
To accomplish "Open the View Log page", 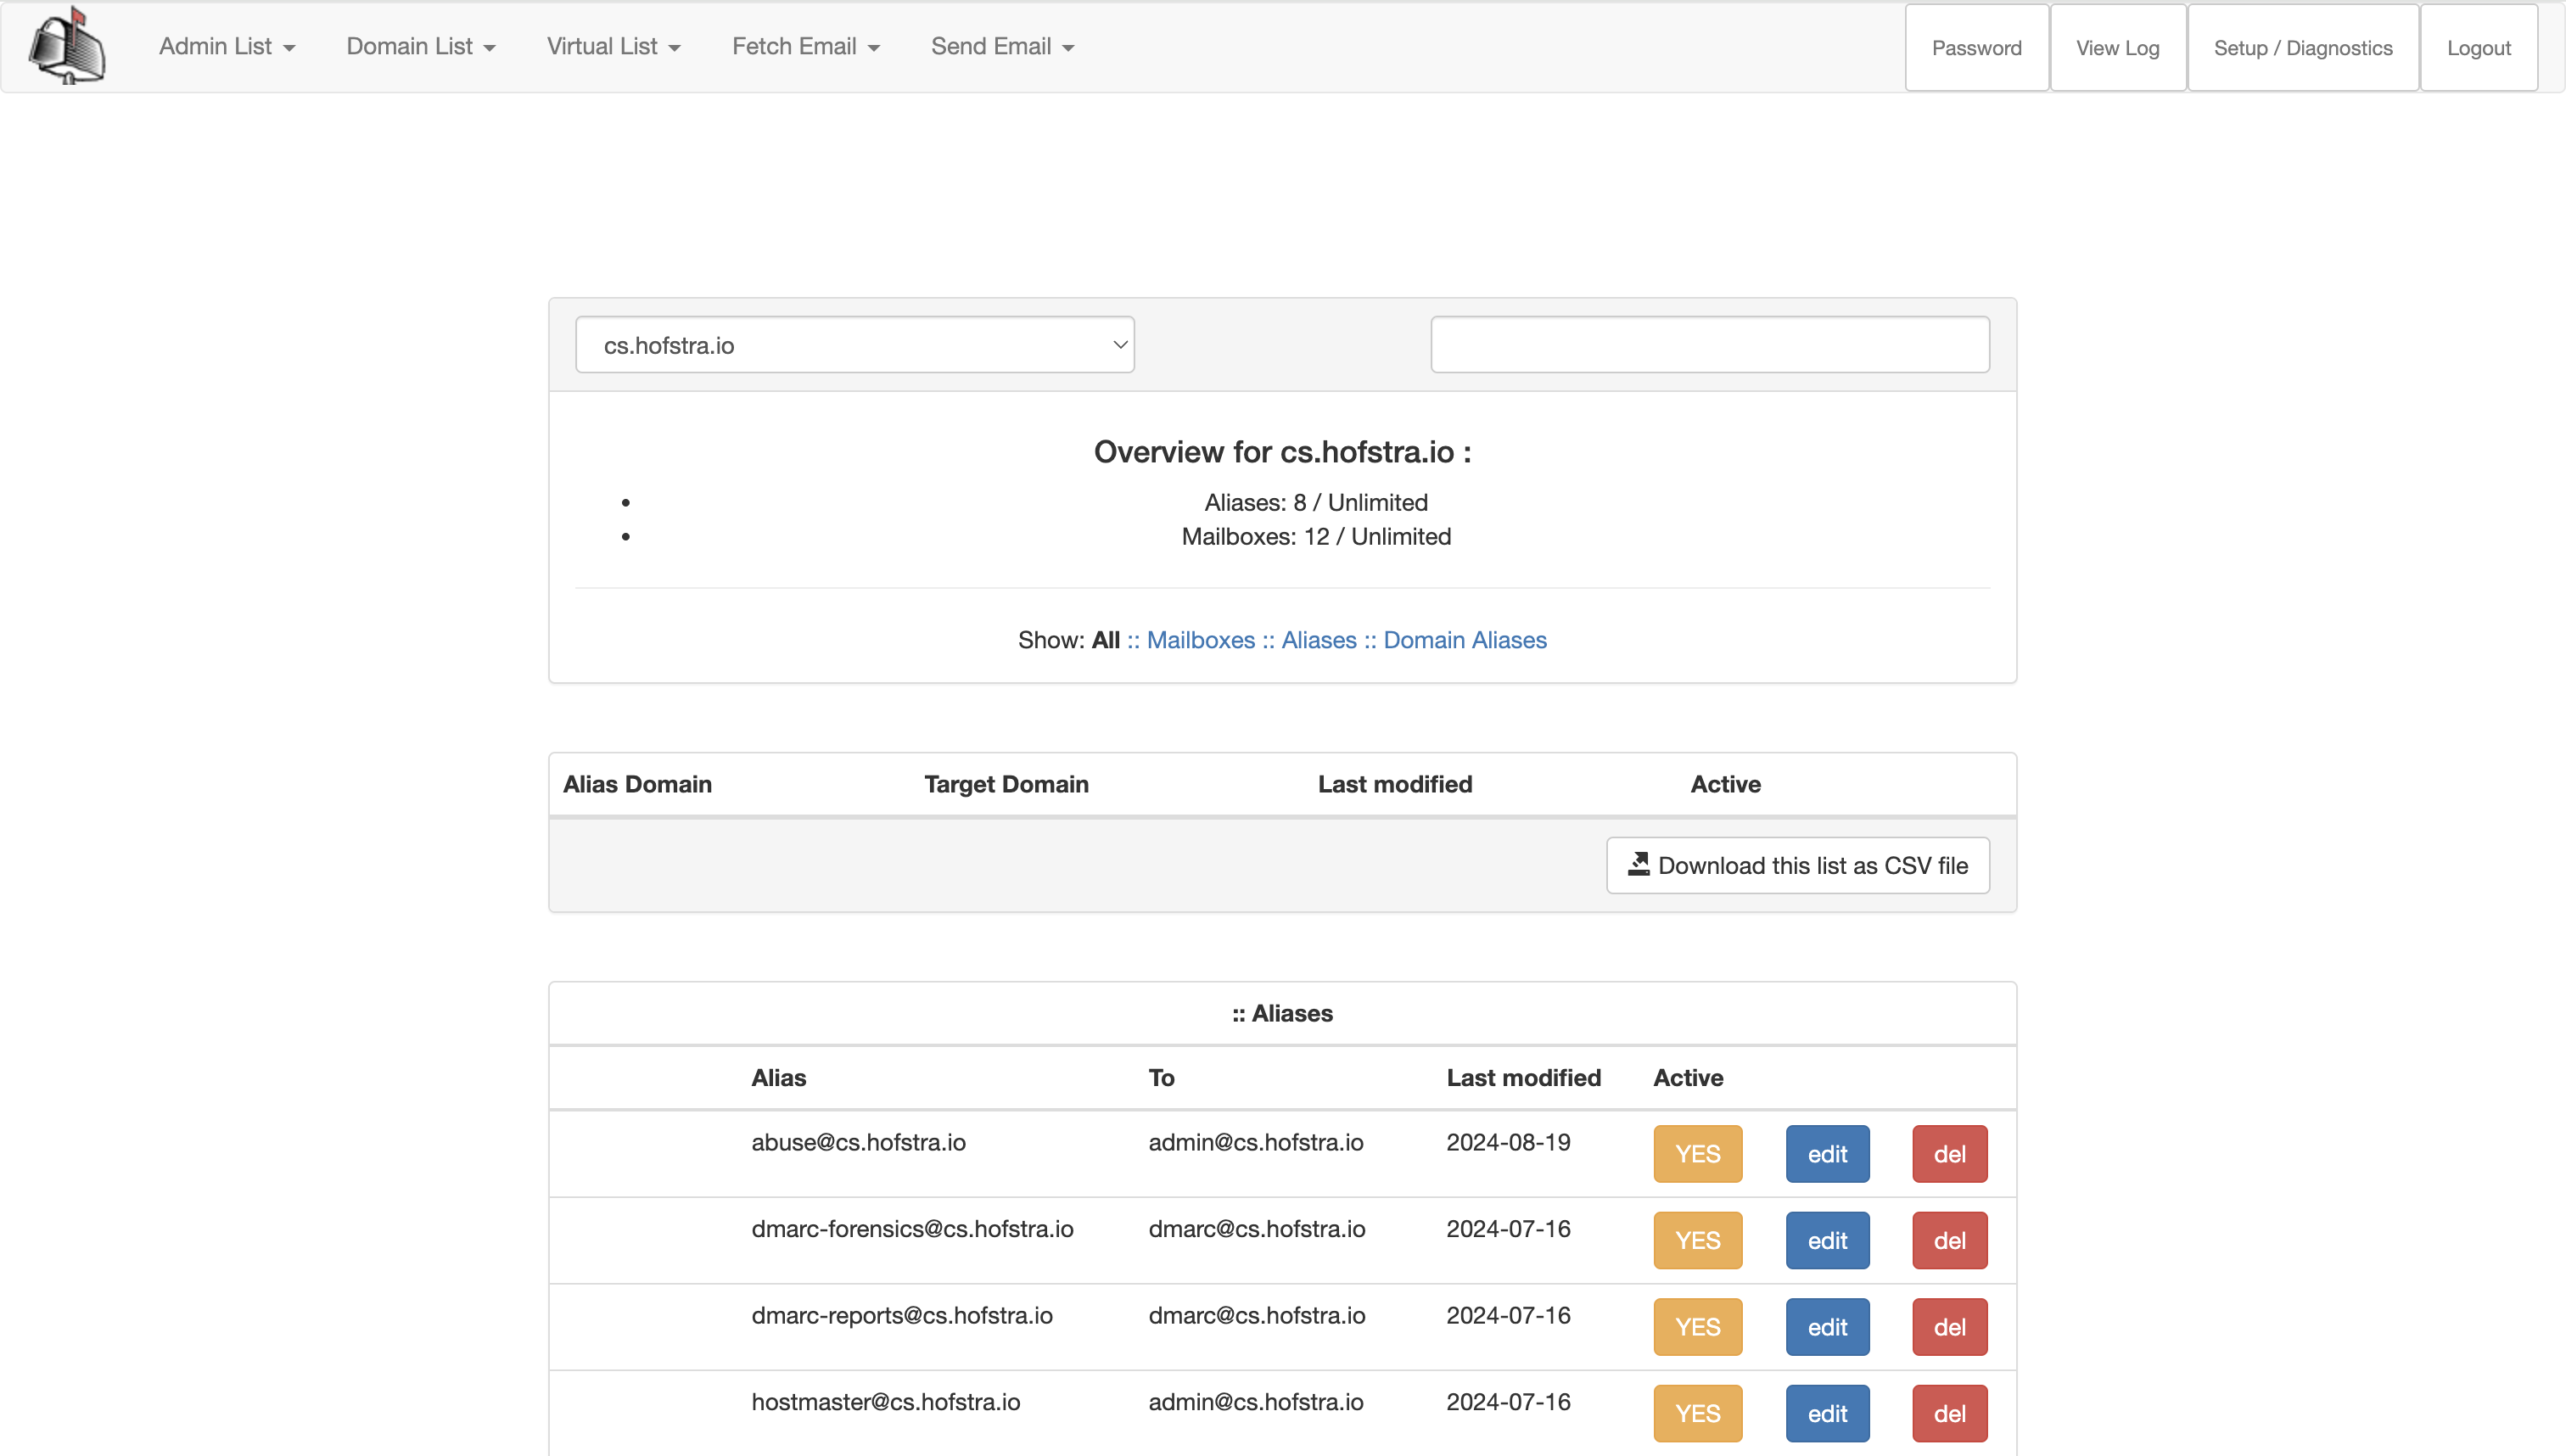I will pos(2117,48).
